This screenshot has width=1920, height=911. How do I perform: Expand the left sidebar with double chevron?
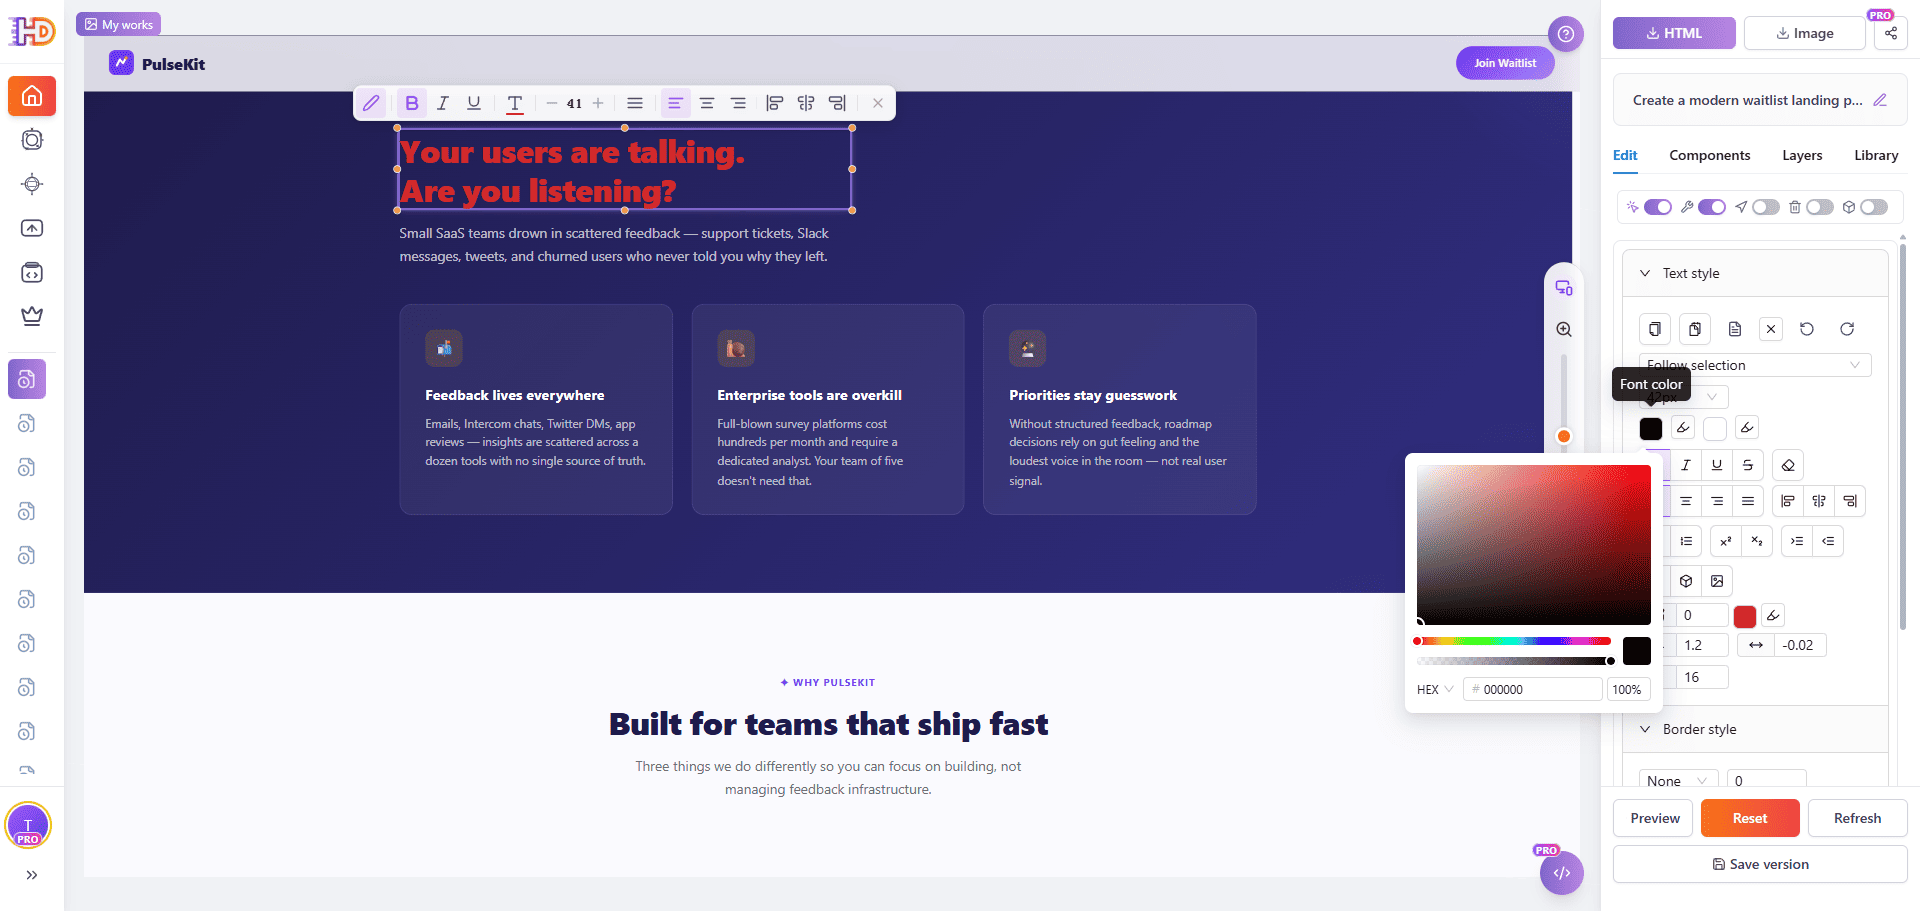32,875
